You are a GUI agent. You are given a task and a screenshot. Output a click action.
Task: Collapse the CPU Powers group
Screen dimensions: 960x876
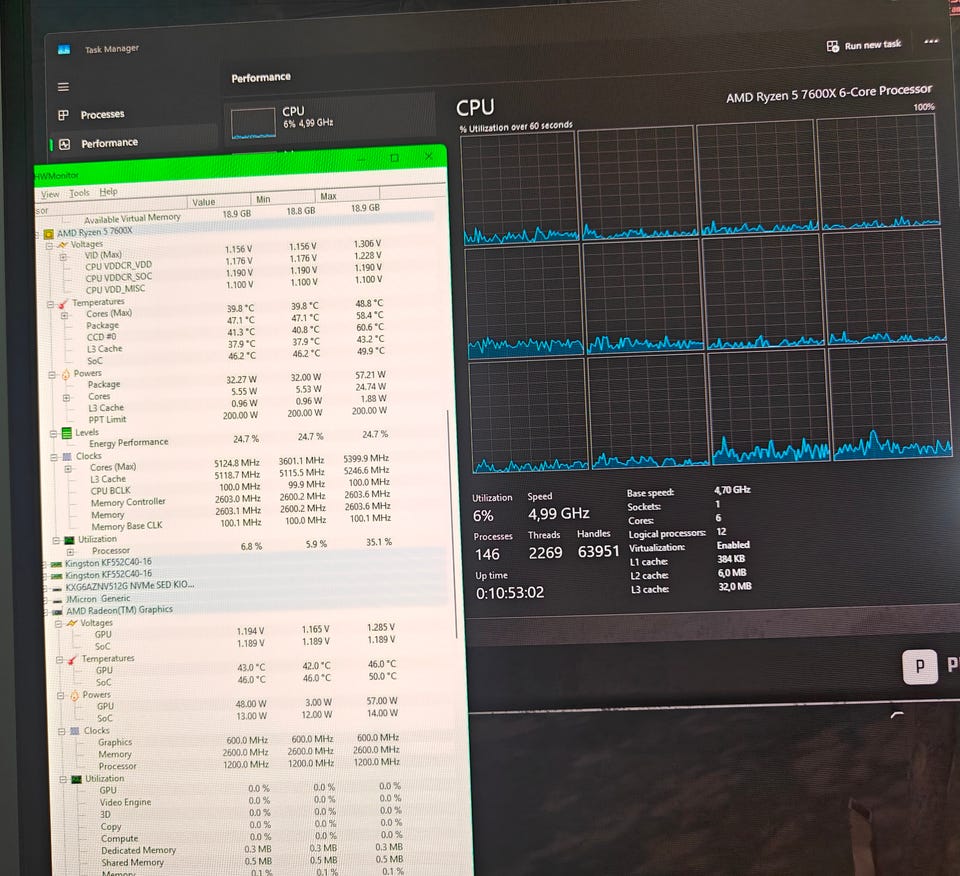point(52,375)
